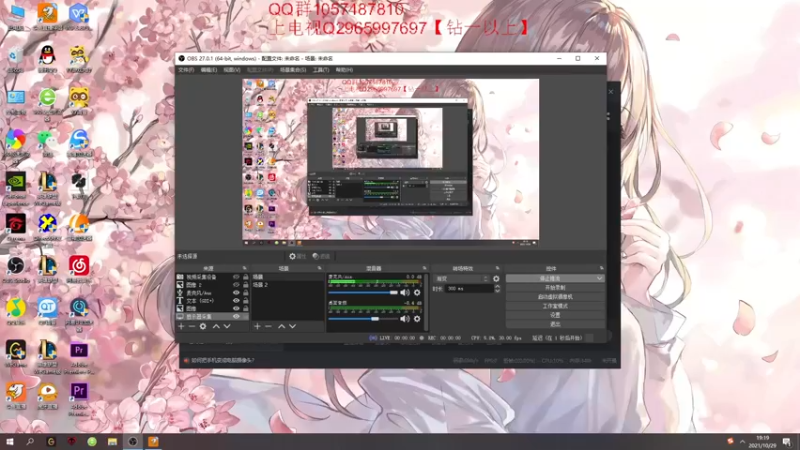Open taskbar search magnifier

(x=30, y=441)
